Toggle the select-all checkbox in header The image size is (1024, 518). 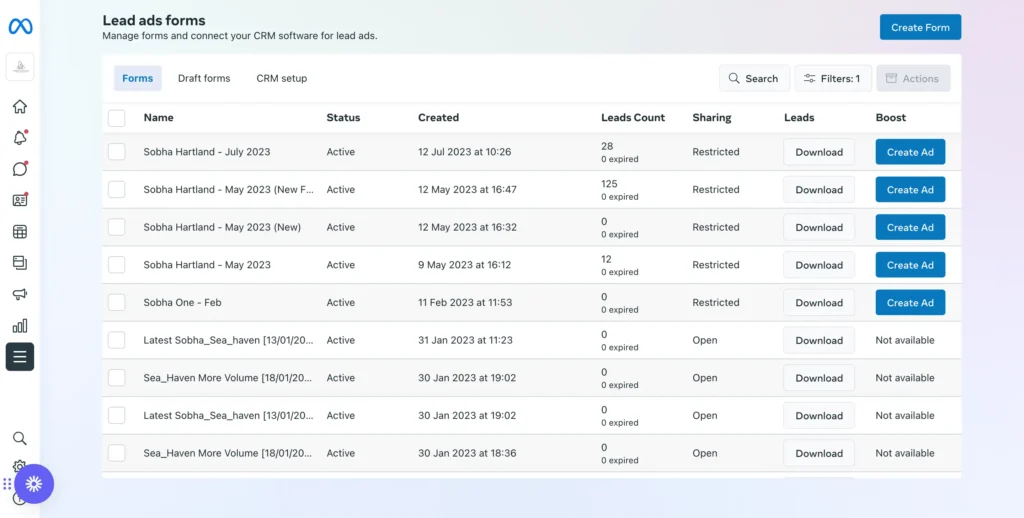tap(117, 118)
